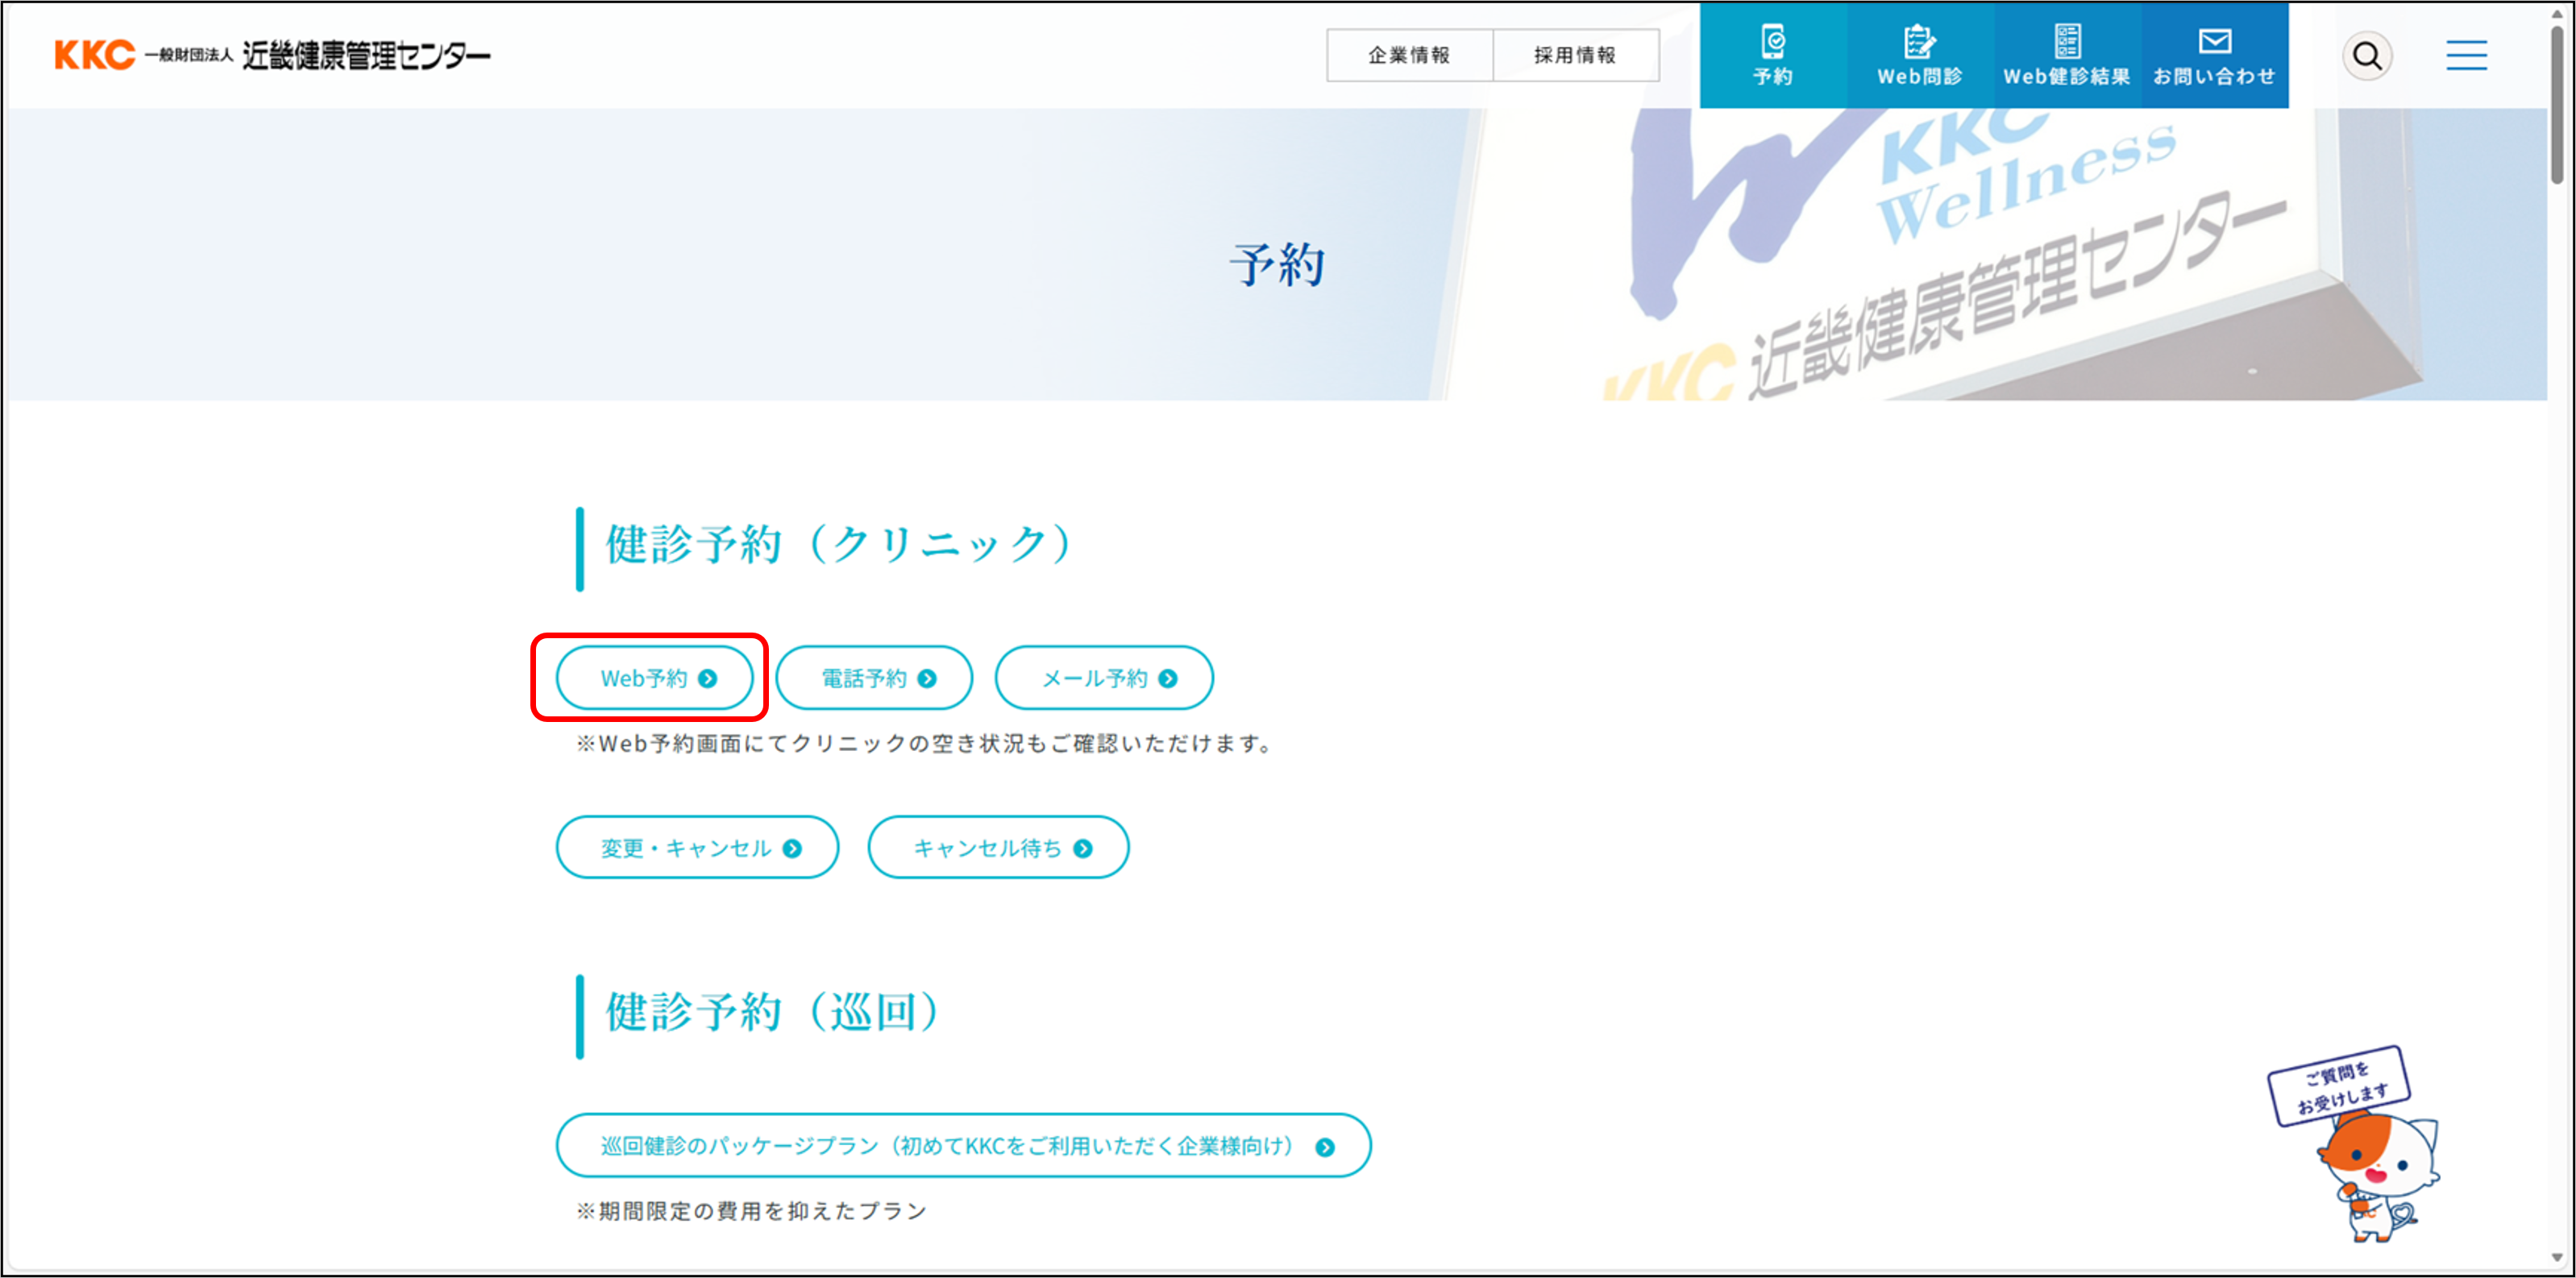Click the メール予約 button
This screenshot has width=2576, height=1278.
tap(1104, 678)
